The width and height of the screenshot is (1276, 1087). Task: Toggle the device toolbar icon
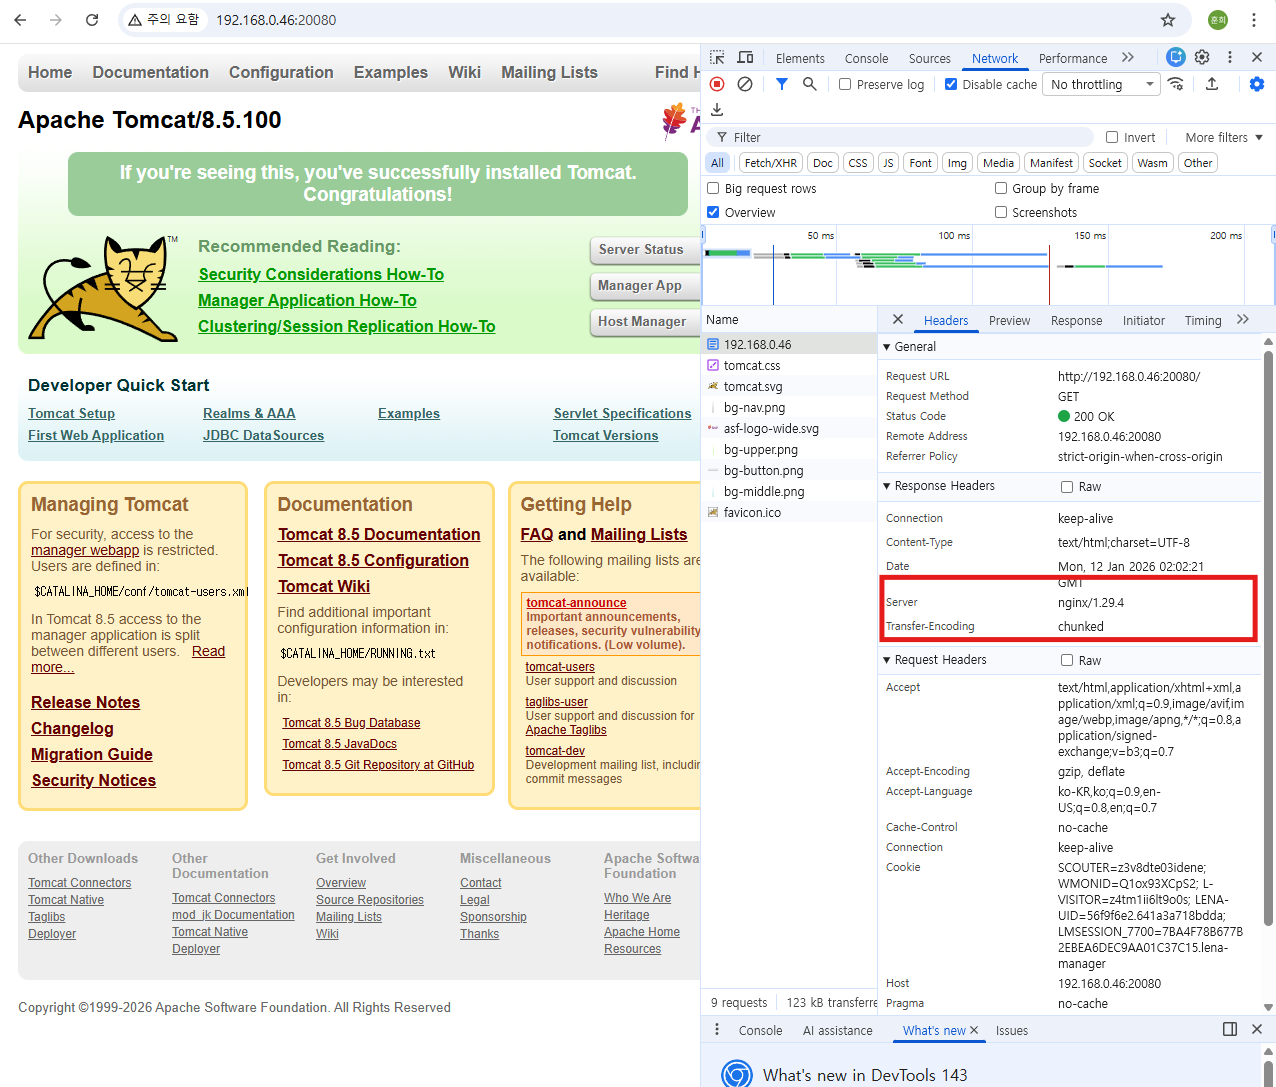[745, 58]
